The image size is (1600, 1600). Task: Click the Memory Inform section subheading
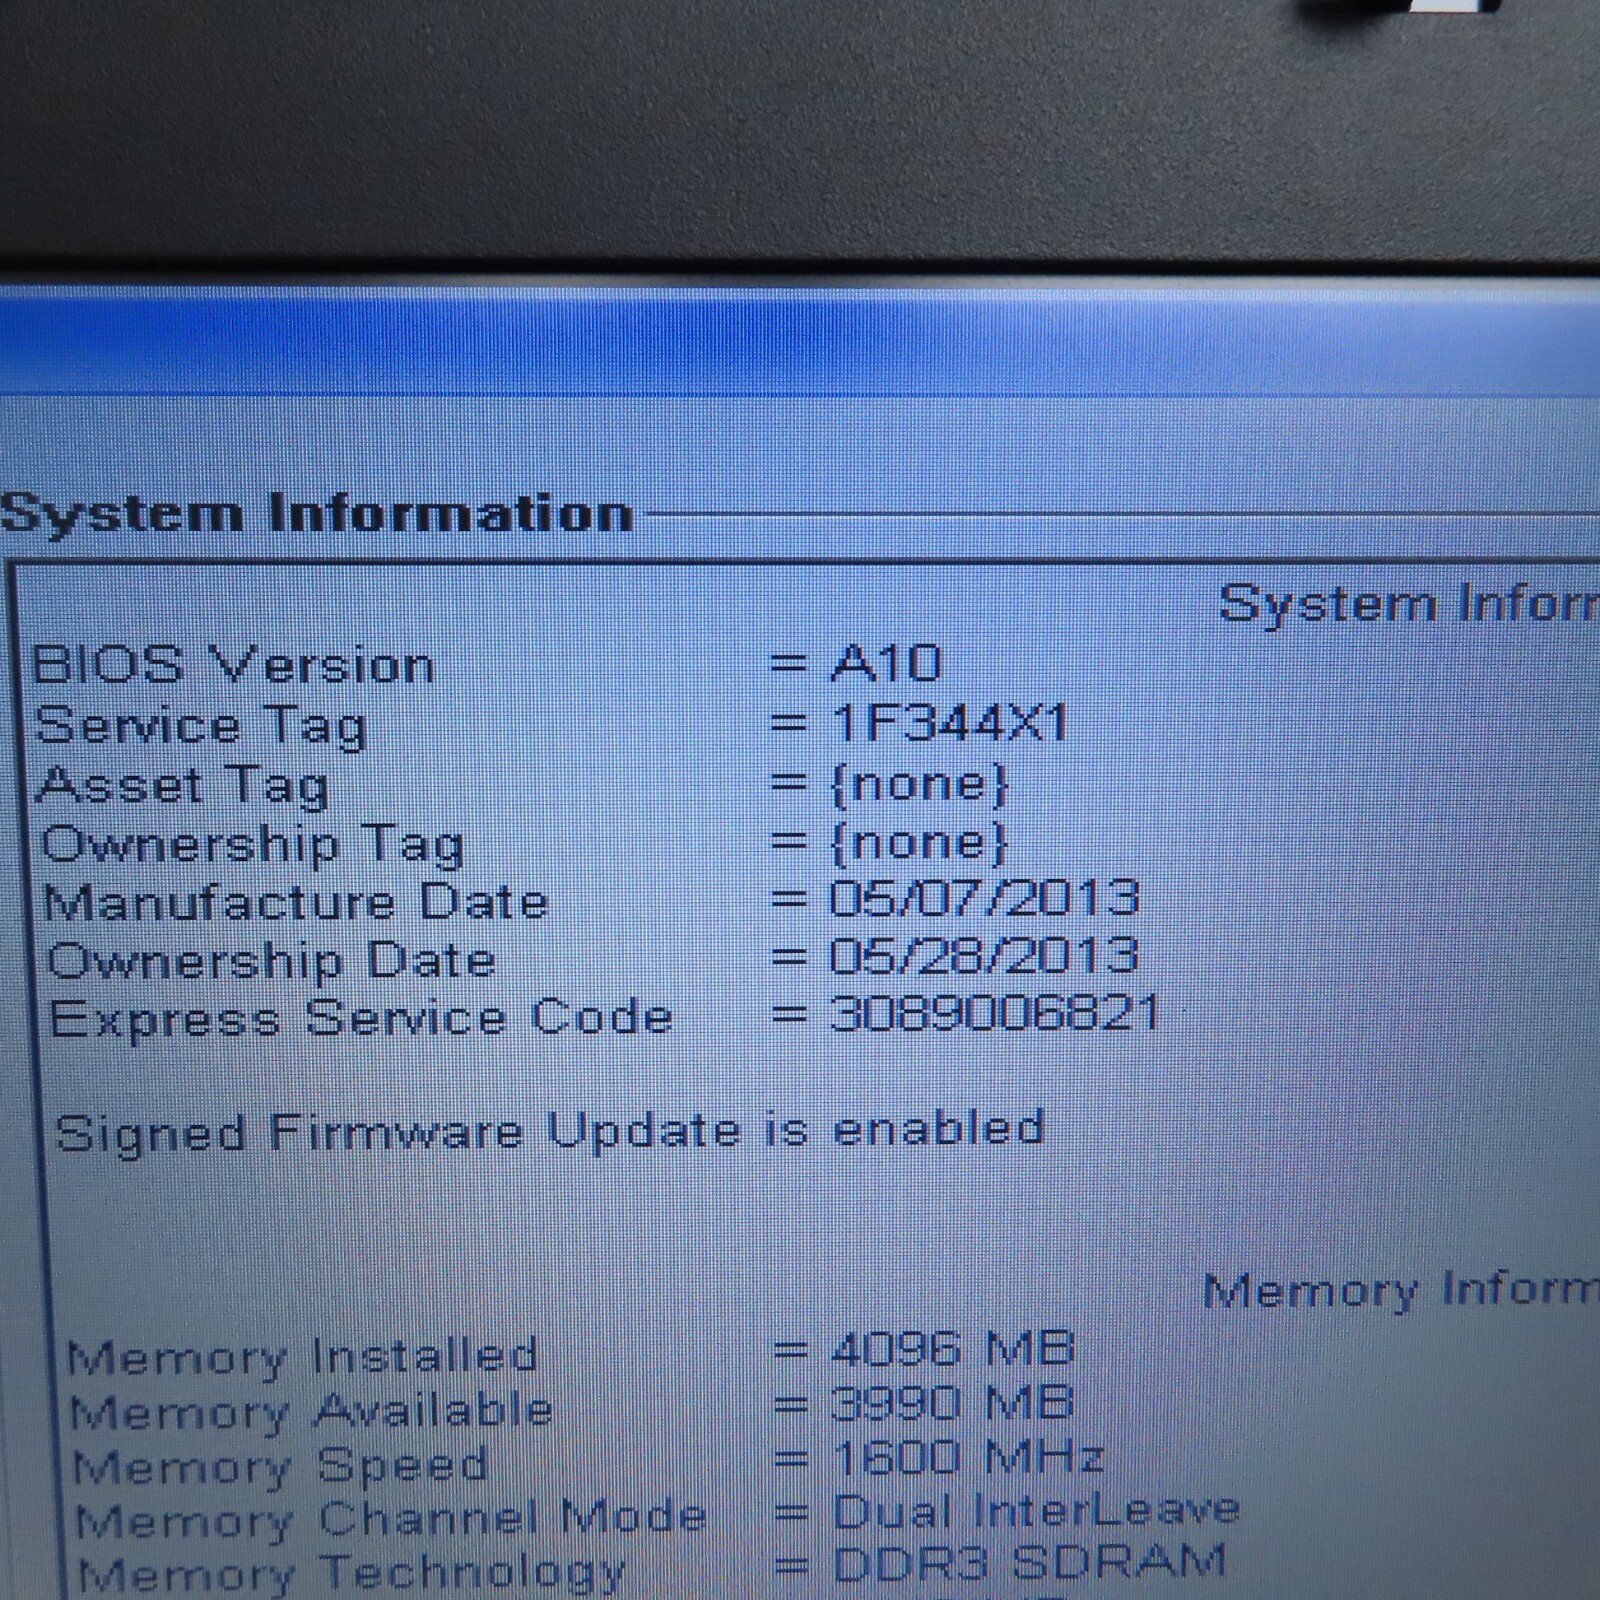point(1400,1291)
